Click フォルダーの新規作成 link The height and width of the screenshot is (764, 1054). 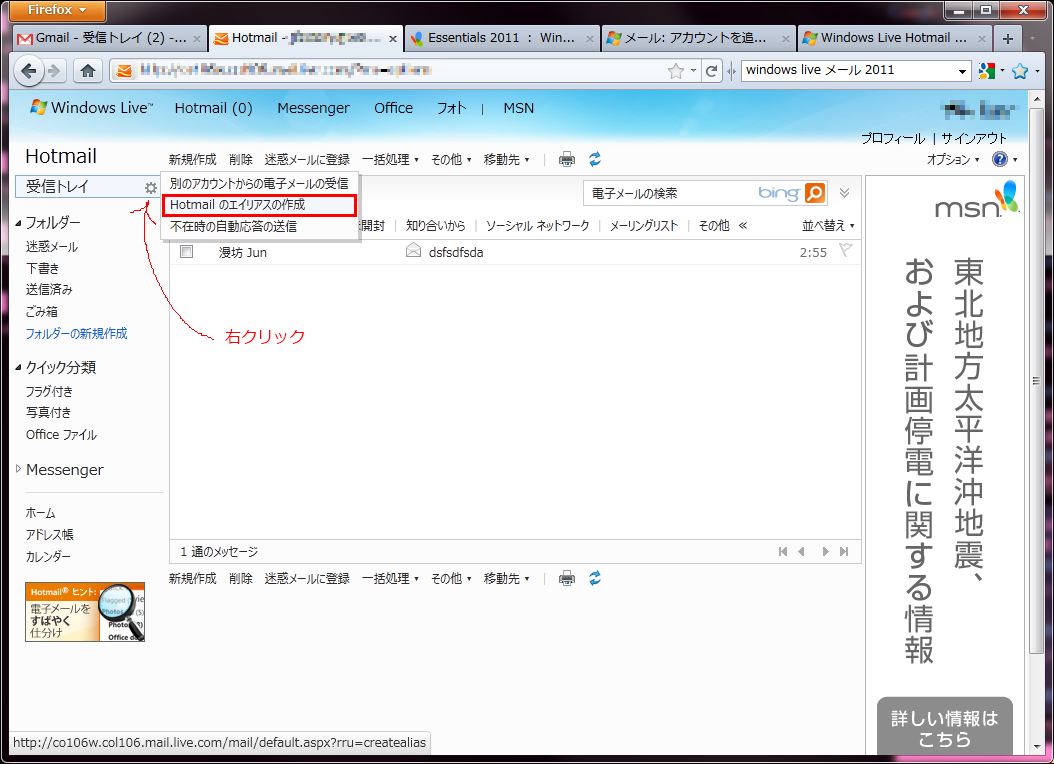[x=76, y=333]
